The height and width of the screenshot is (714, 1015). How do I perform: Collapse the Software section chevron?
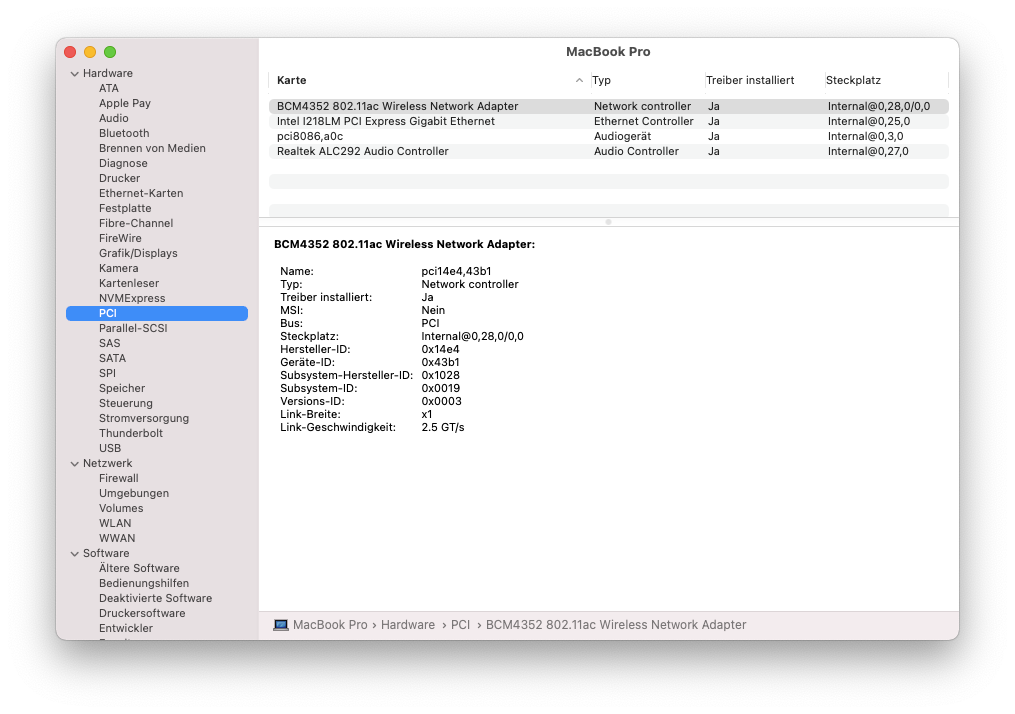click(74, 553)
